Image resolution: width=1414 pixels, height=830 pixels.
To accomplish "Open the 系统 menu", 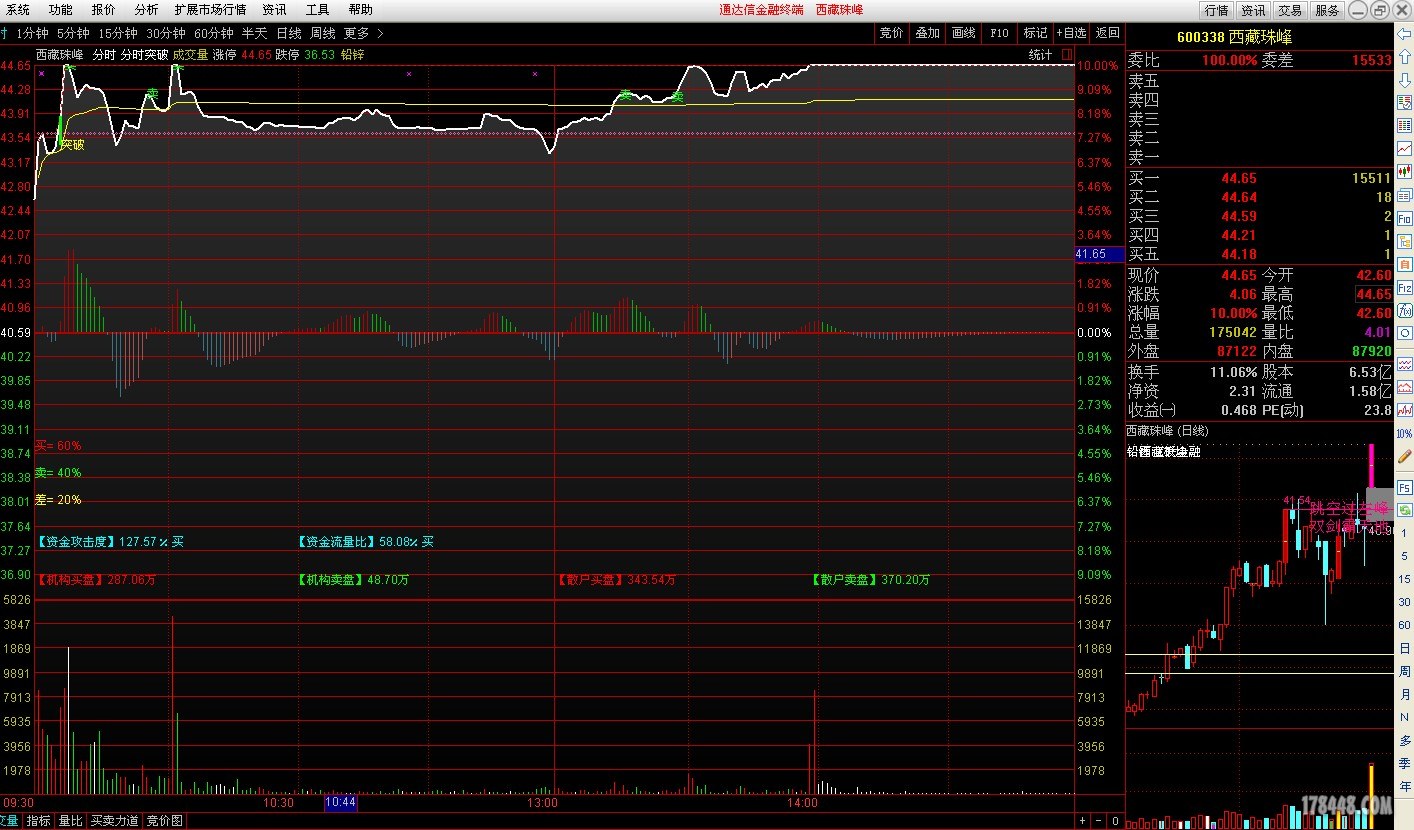I will click(x=18, y=9).
